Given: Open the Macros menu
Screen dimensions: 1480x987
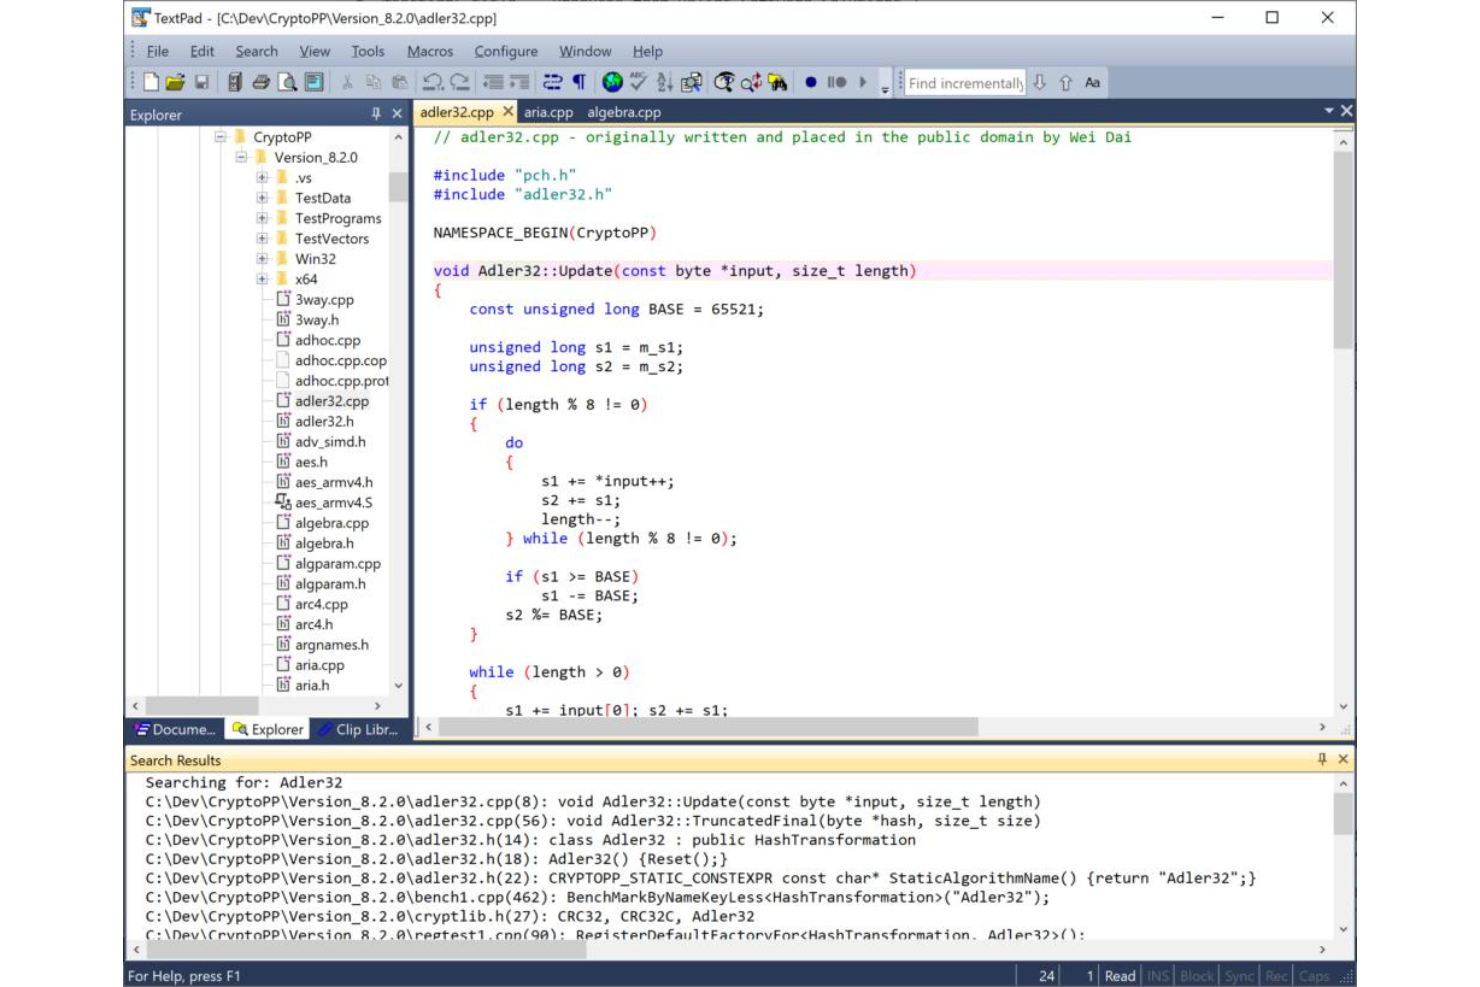Looking at the screenshot, I should point(428,51).
